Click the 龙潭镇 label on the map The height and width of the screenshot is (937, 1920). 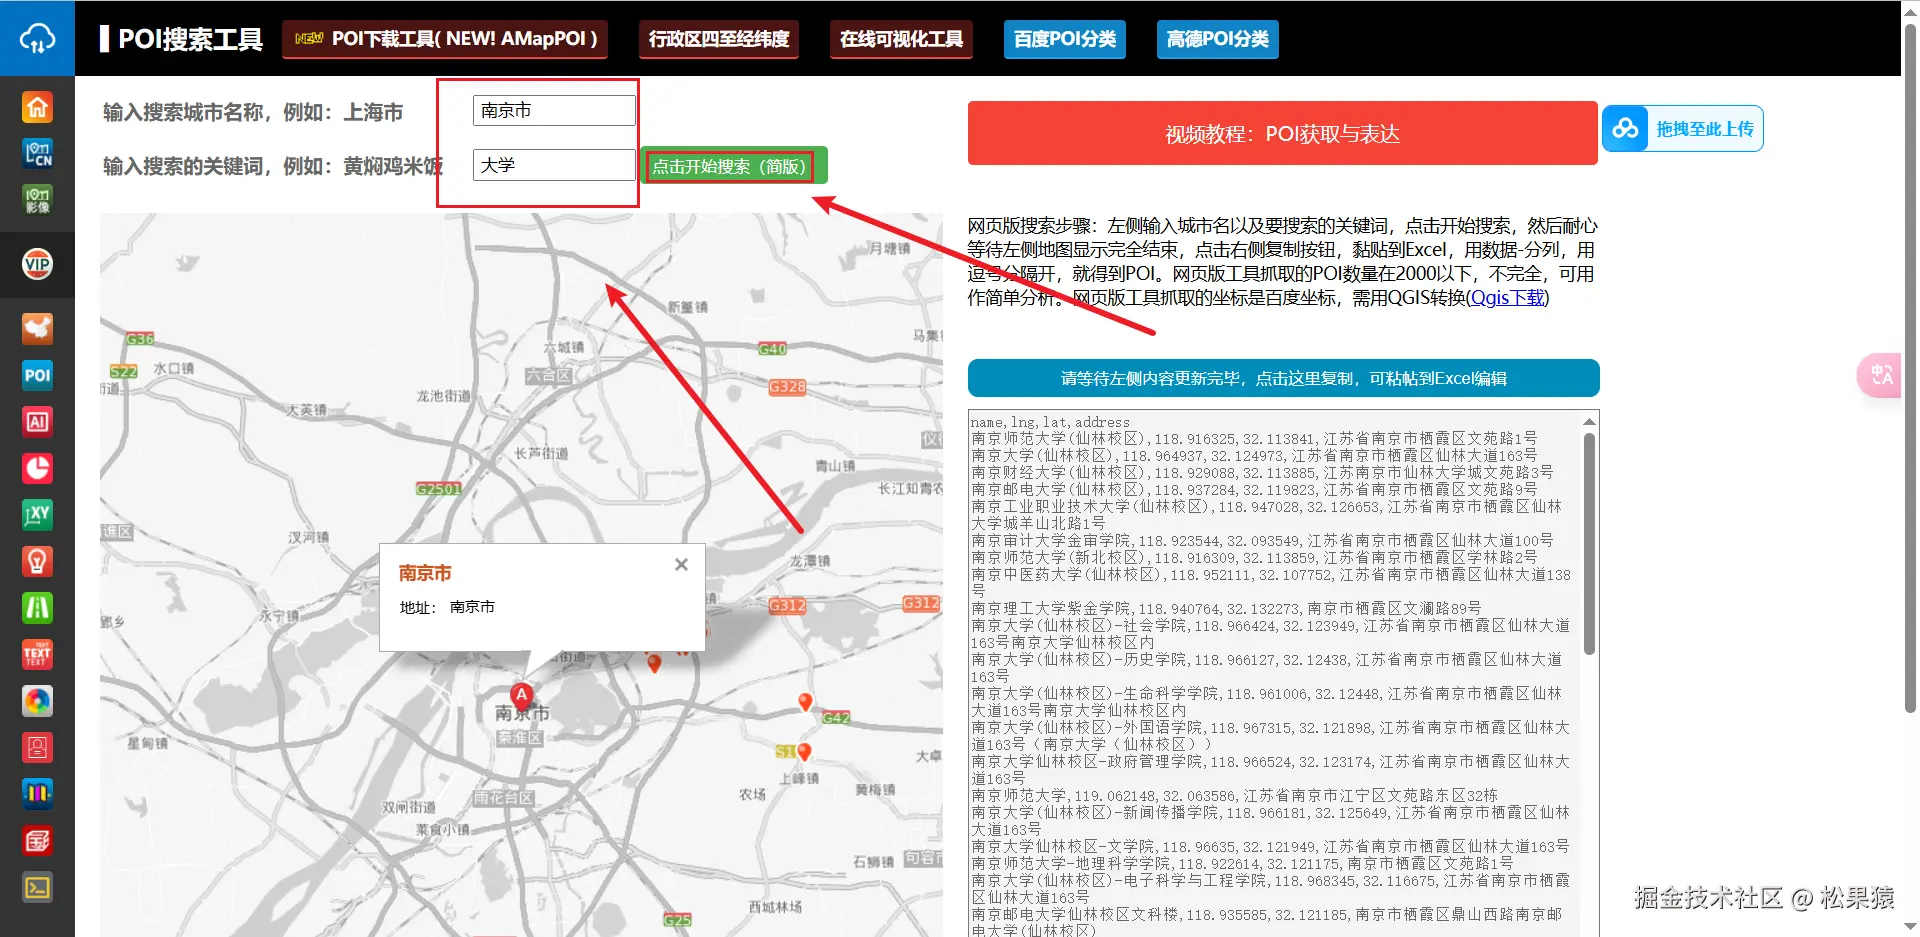(809, 560)
